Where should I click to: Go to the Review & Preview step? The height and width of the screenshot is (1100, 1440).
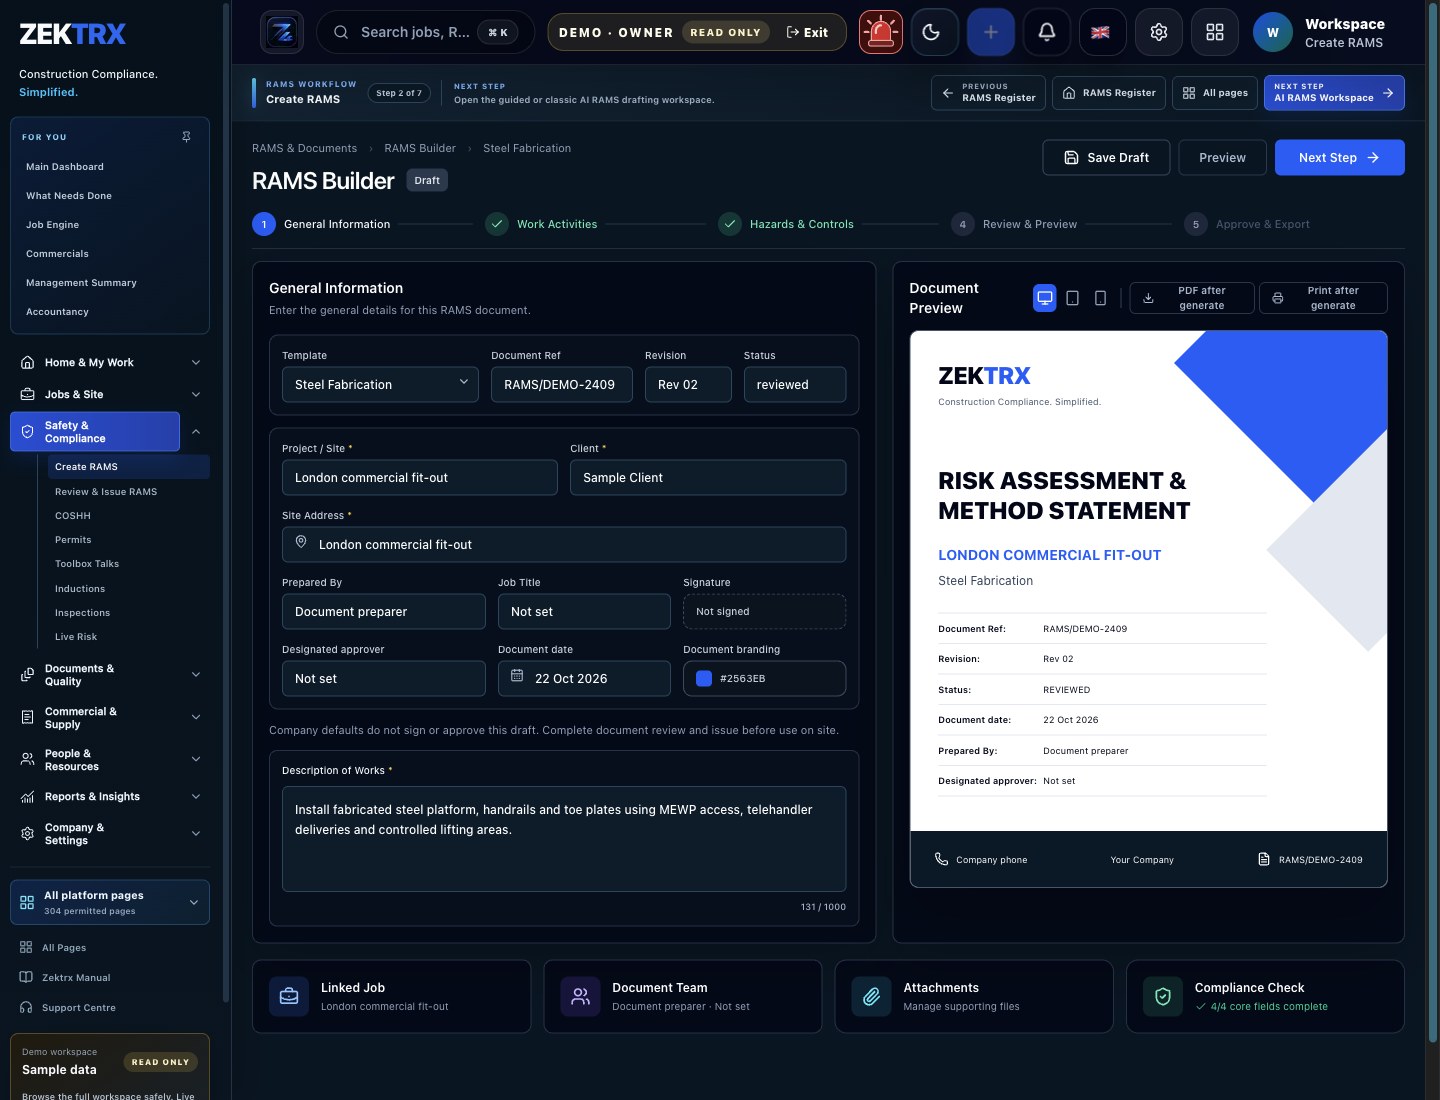coord(1014,224)
